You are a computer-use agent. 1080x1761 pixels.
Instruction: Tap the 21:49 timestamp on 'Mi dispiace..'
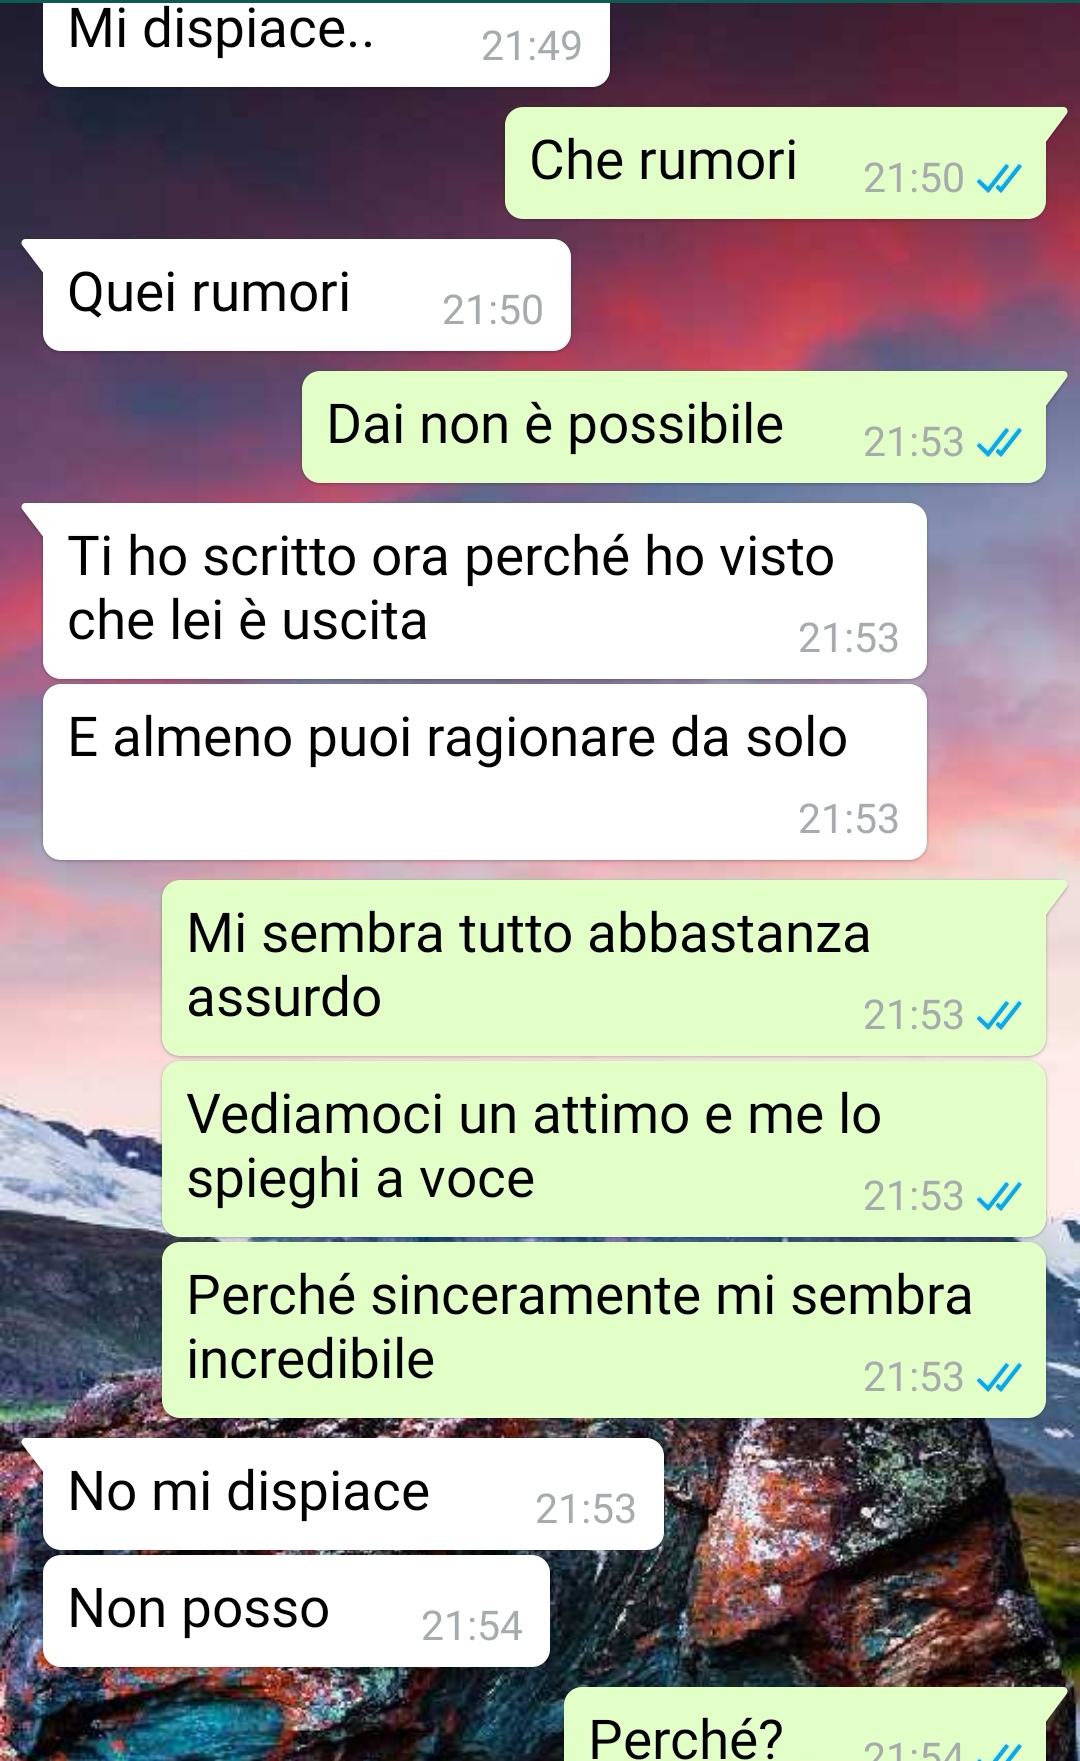point(532,46)
